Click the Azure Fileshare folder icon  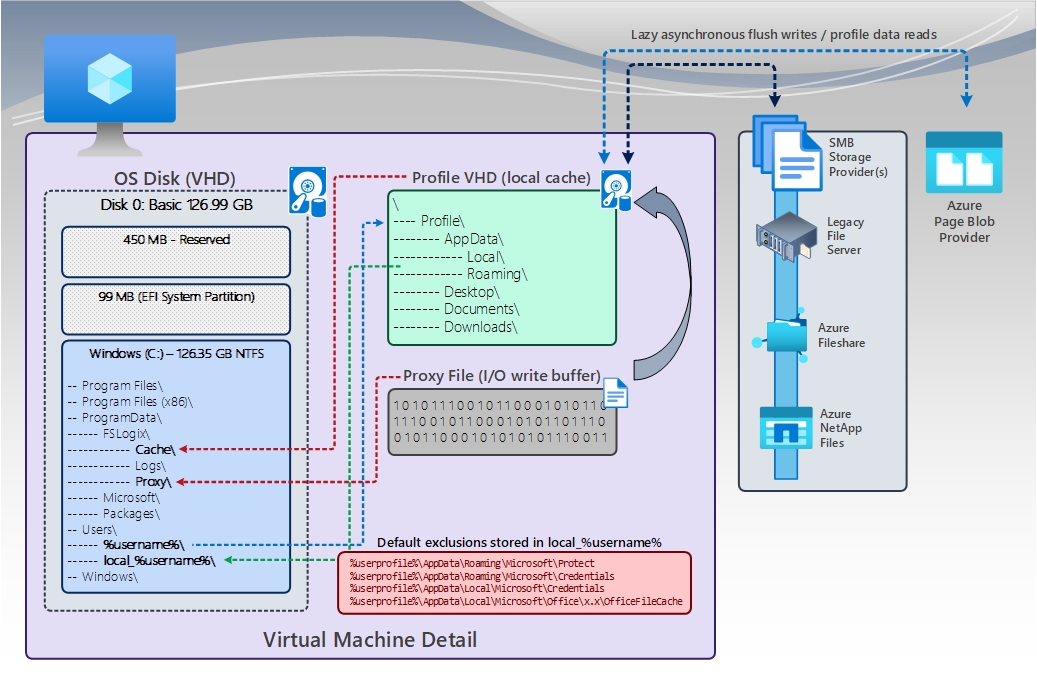click(x=782, y=335)
